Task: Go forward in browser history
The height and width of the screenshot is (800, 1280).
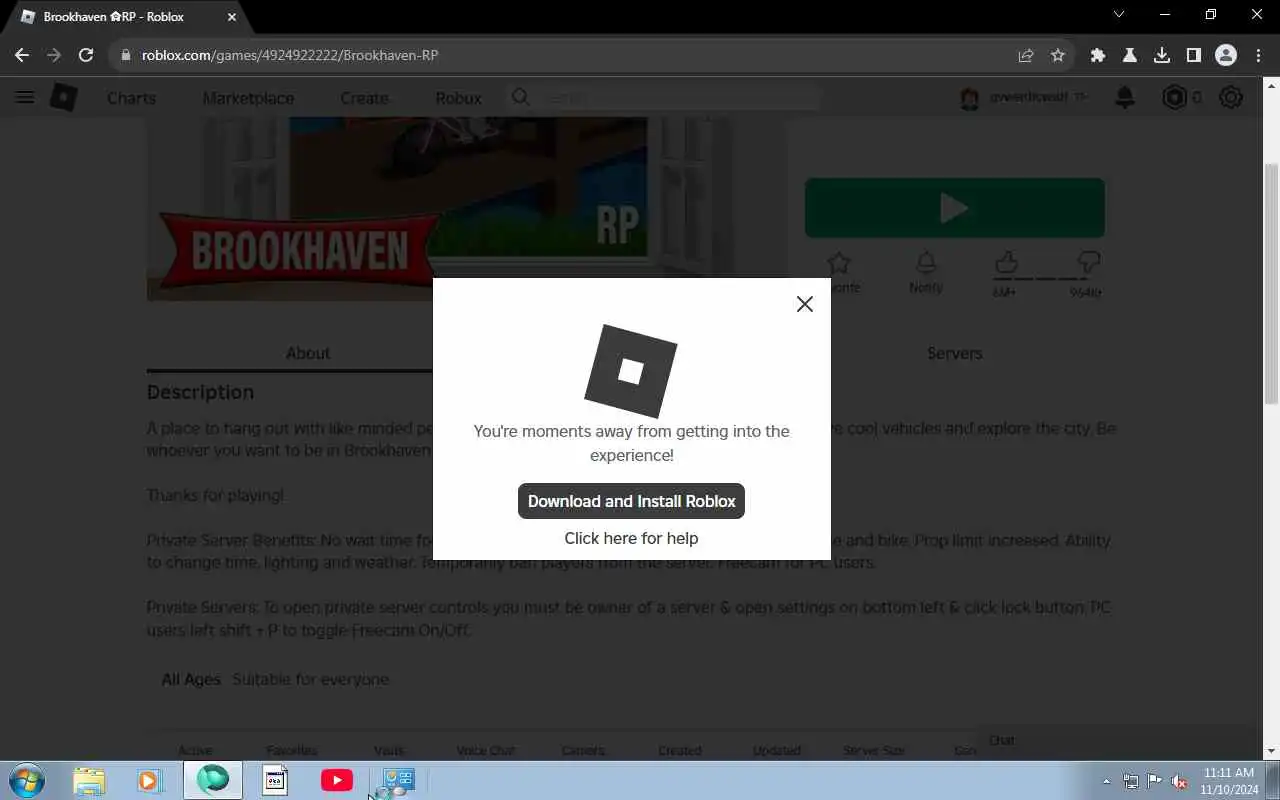Action: (54, 55)
